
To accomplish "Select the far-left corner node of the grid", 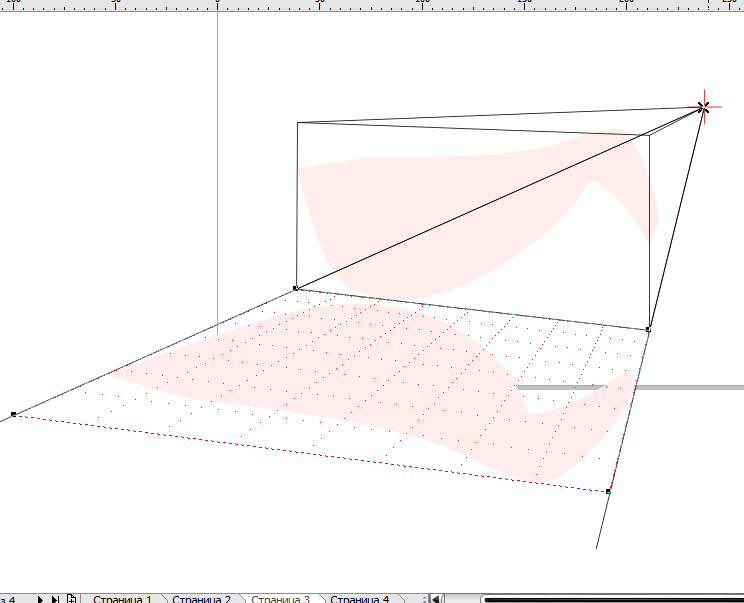I will (x=13, y=413).
